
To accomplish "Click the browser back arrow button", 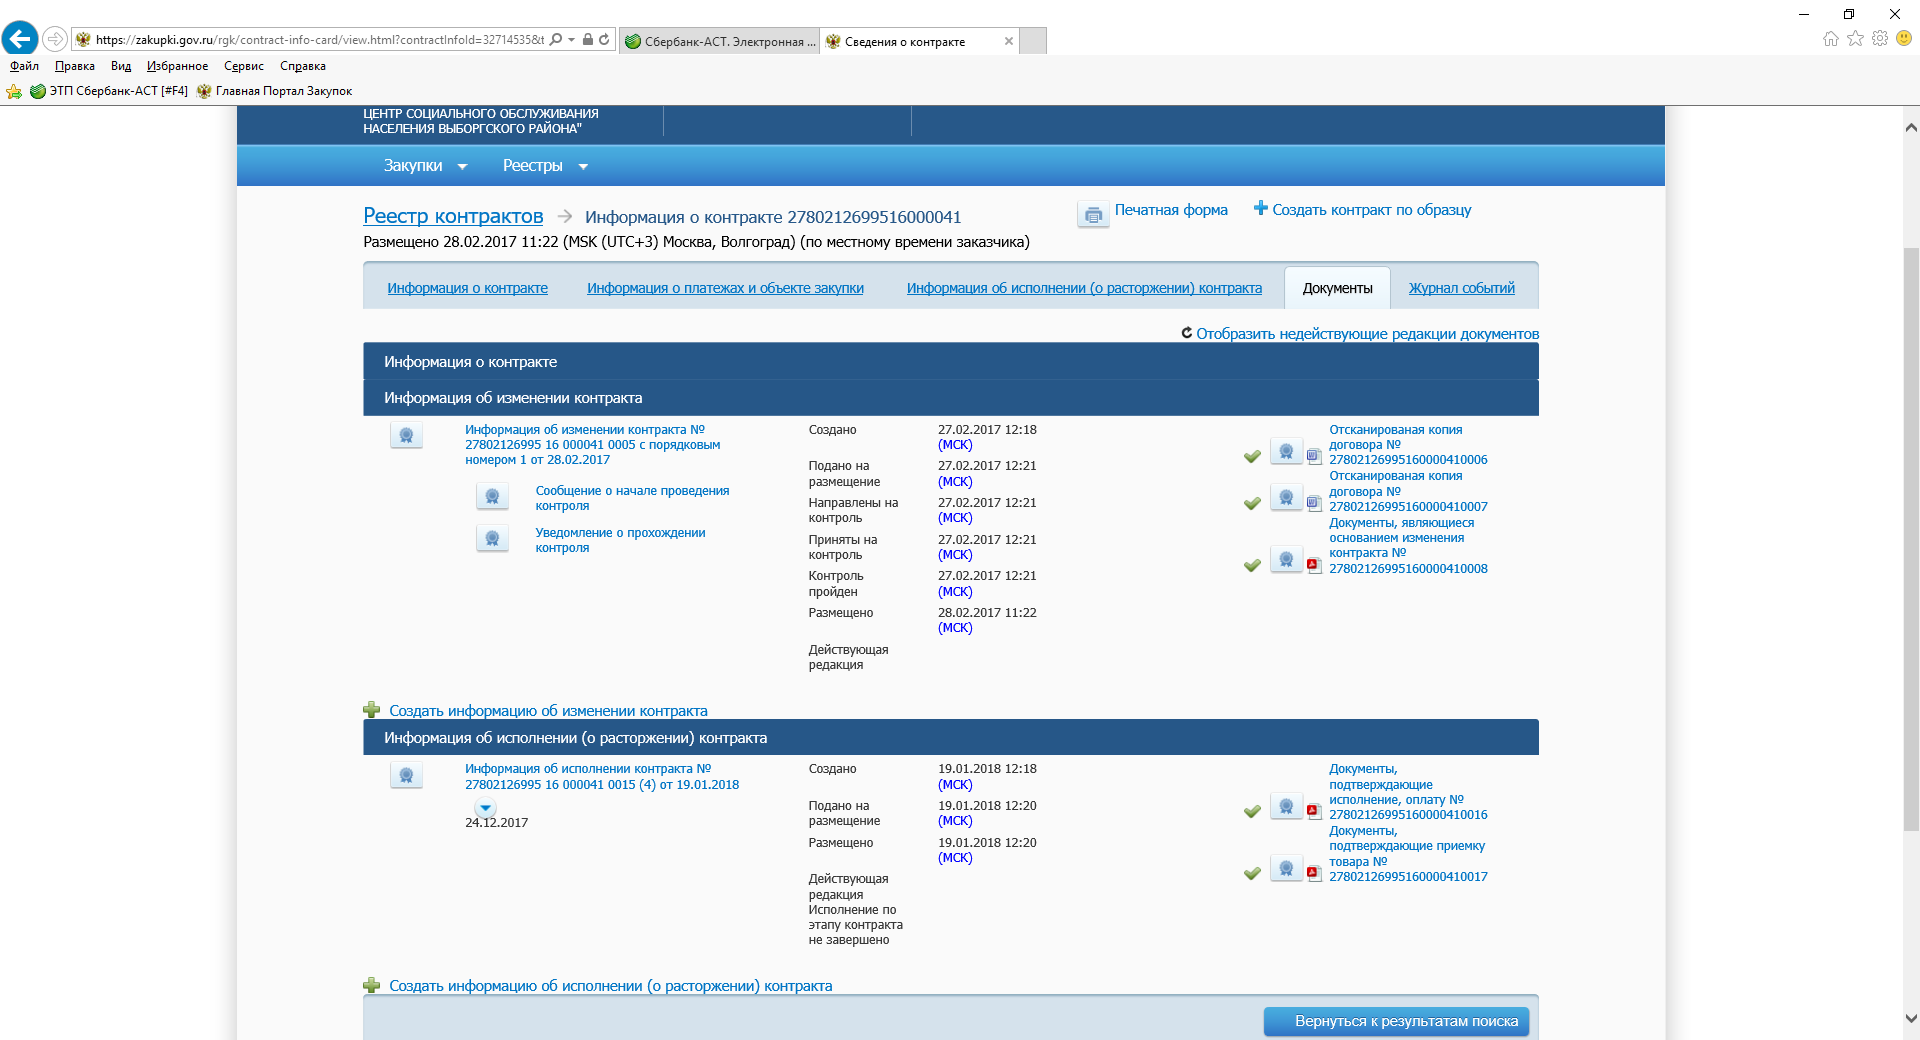I will click(x=20, y=39).
